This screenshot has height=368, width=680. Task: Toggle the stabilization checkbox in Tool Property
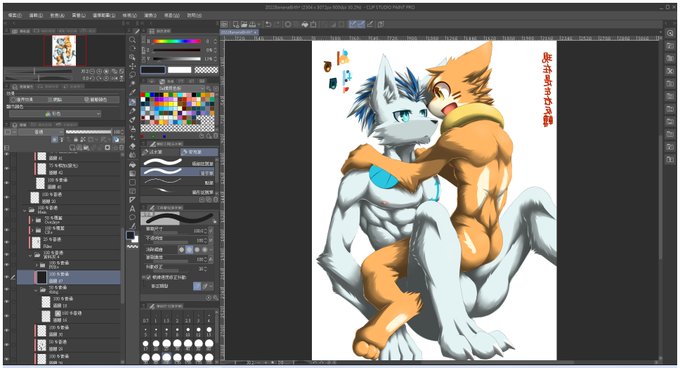(x=149, y=277)
